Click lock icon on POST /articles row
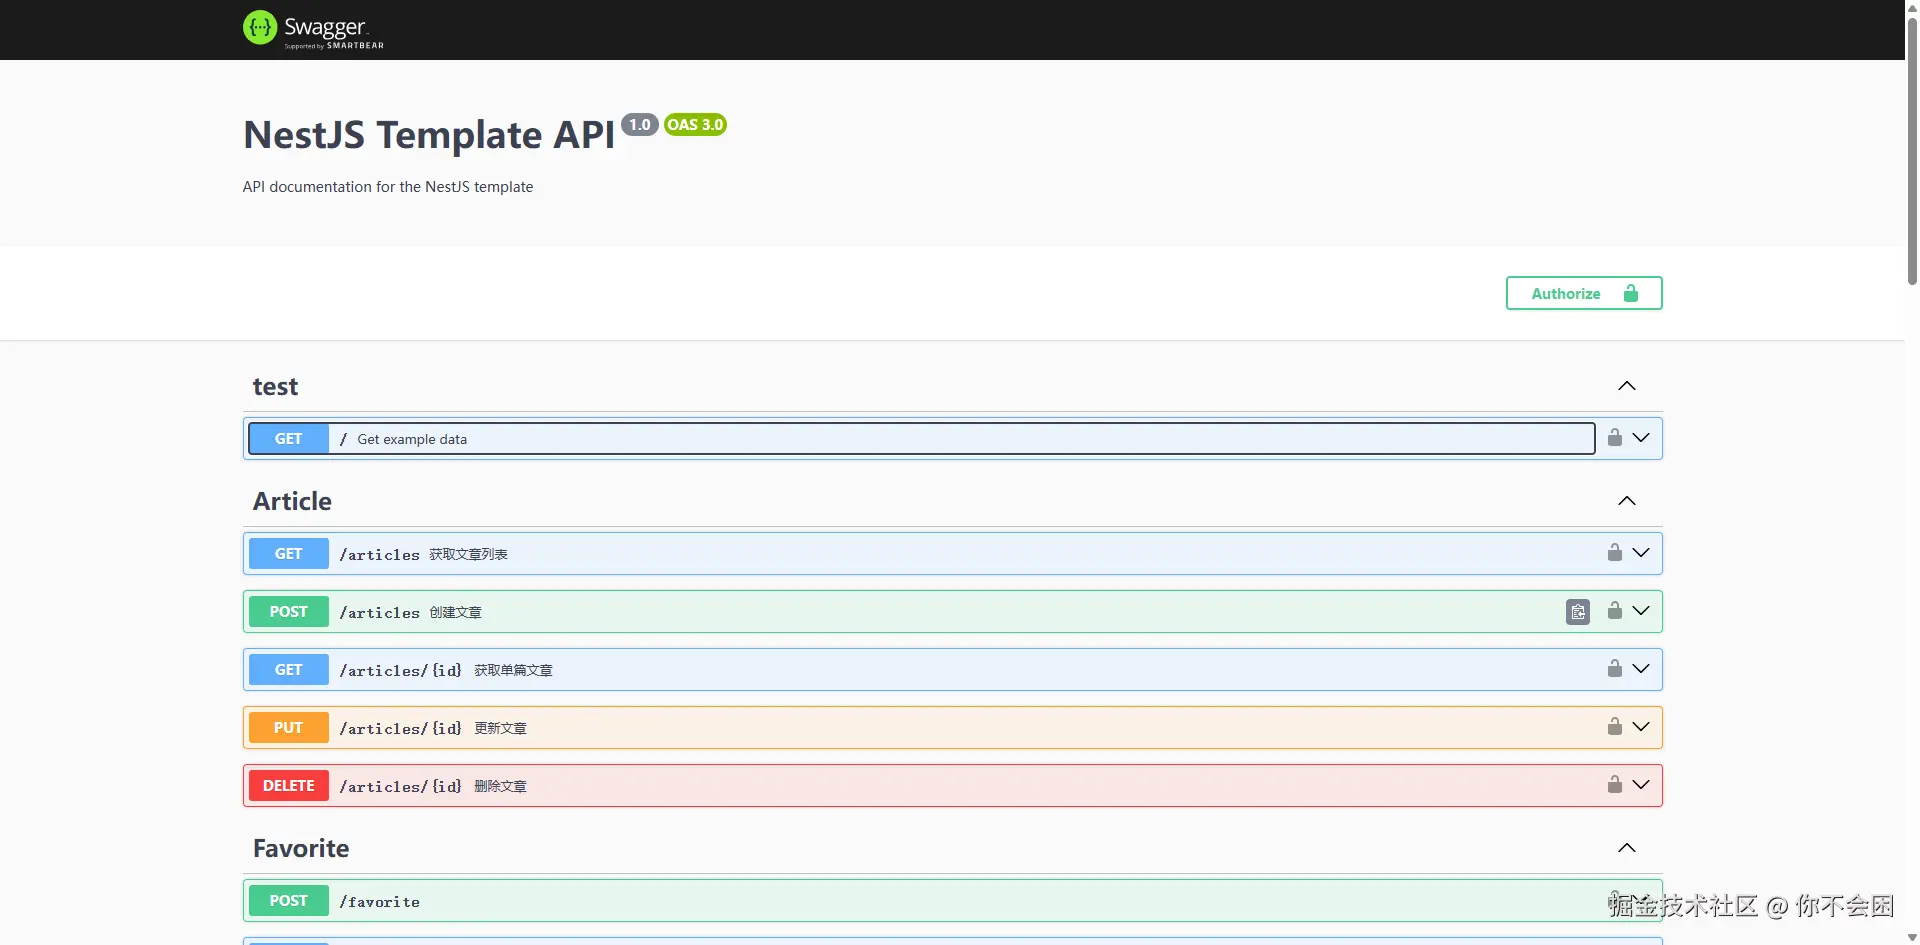Screen dimensions: 1920x945 point(1615,610)
